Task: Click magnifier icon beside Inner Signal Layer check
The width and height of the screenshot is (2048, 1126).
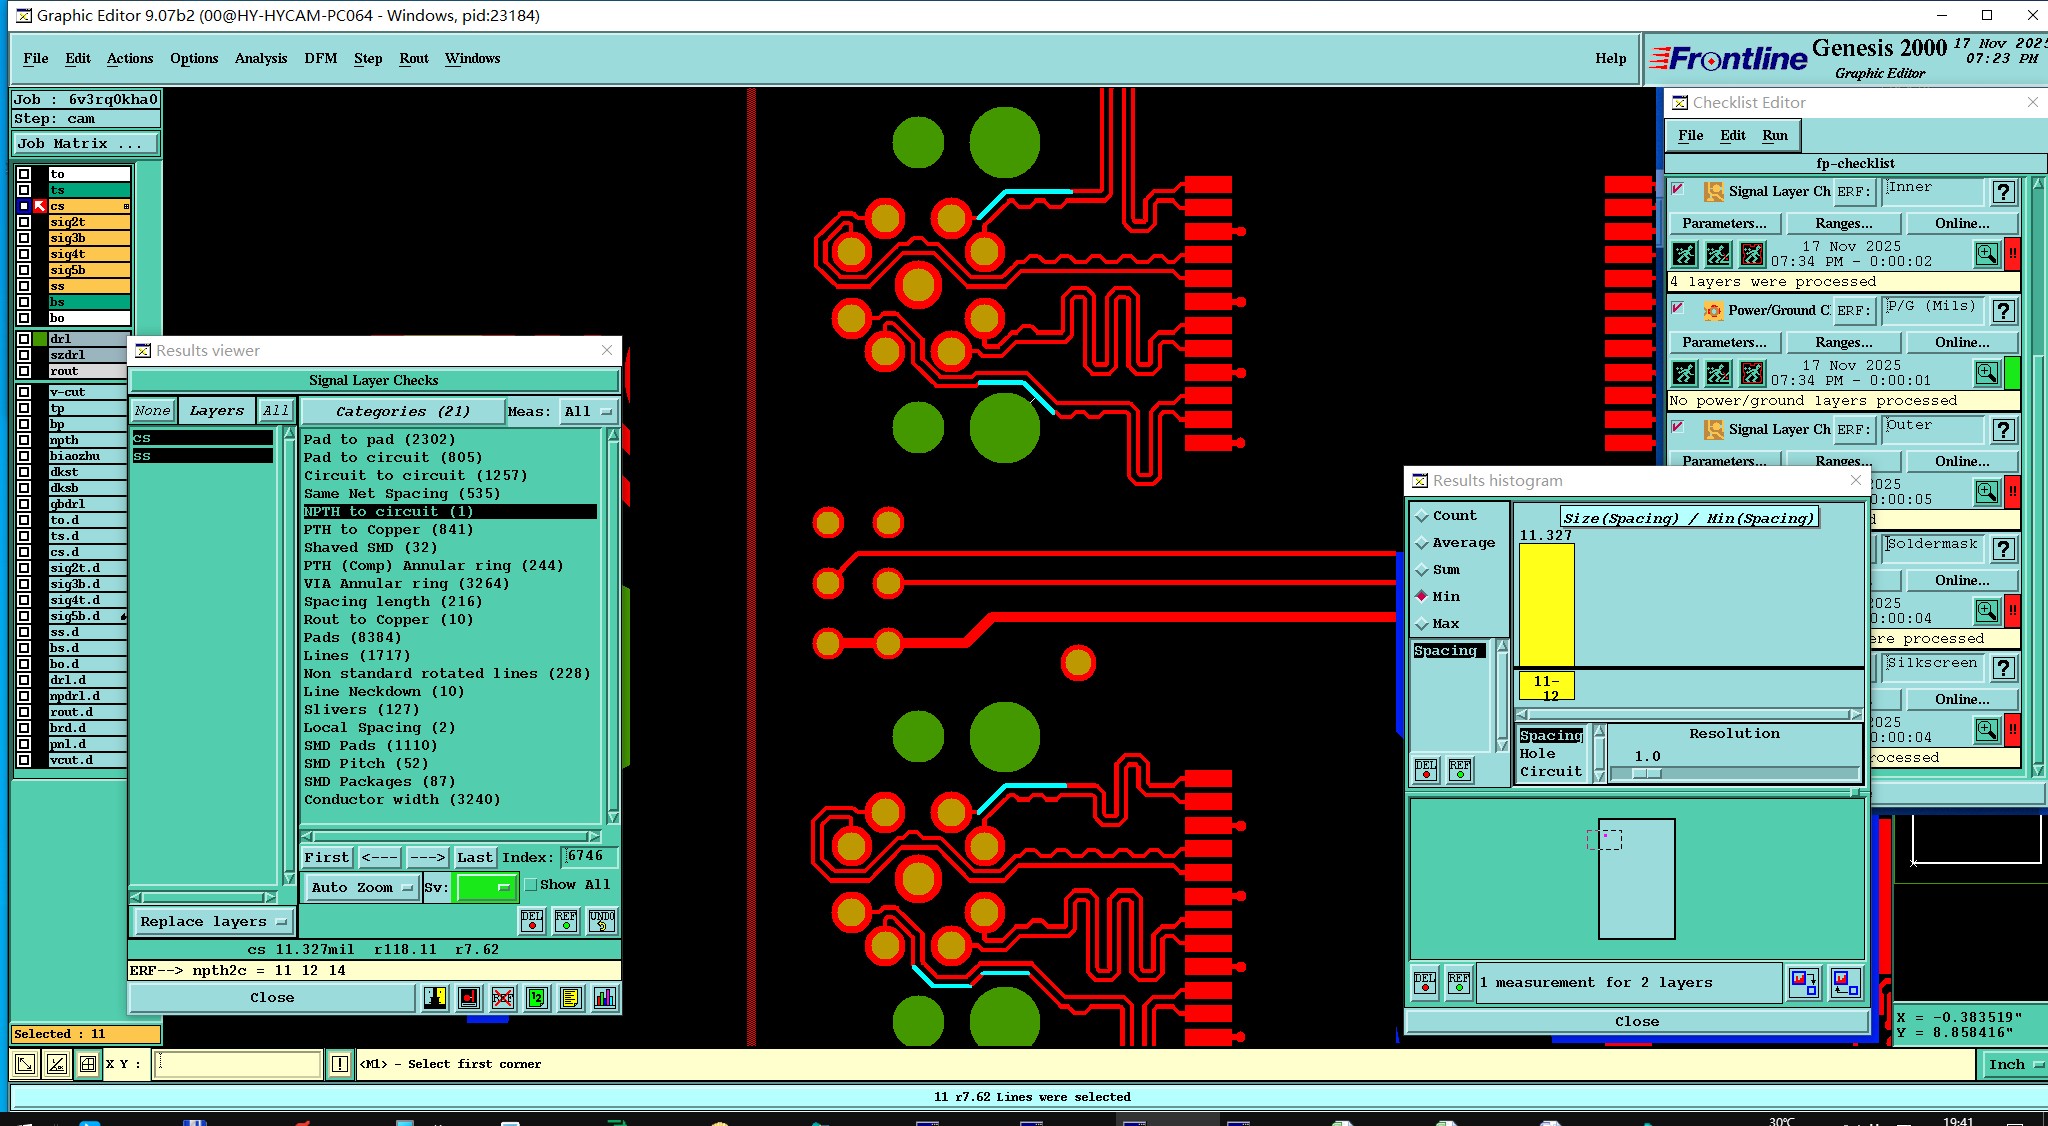Action: coord(1986,254)
